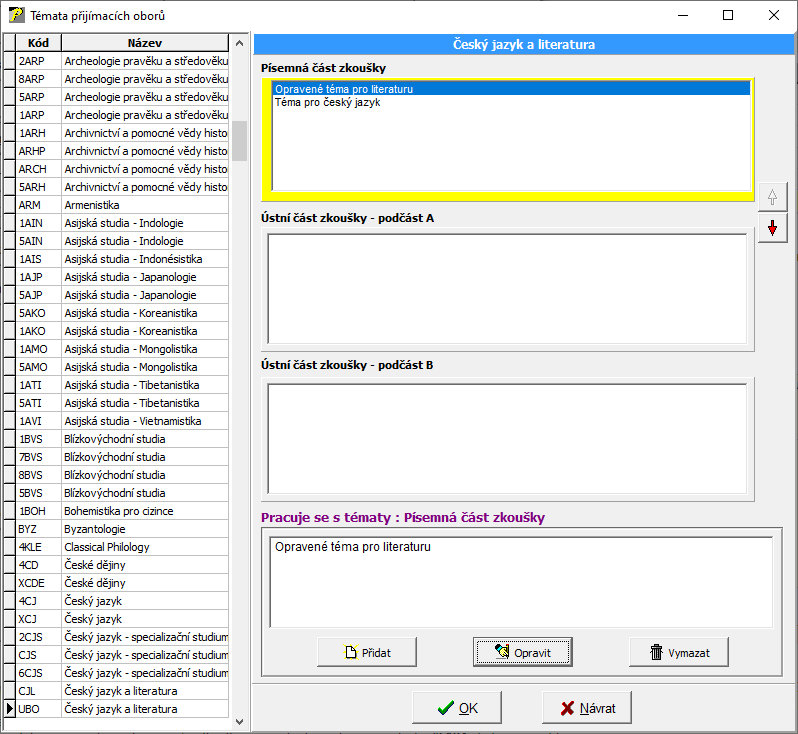The image size is (798, 734).
Task: Click the Název column header
Action: [x=145, y=43]
